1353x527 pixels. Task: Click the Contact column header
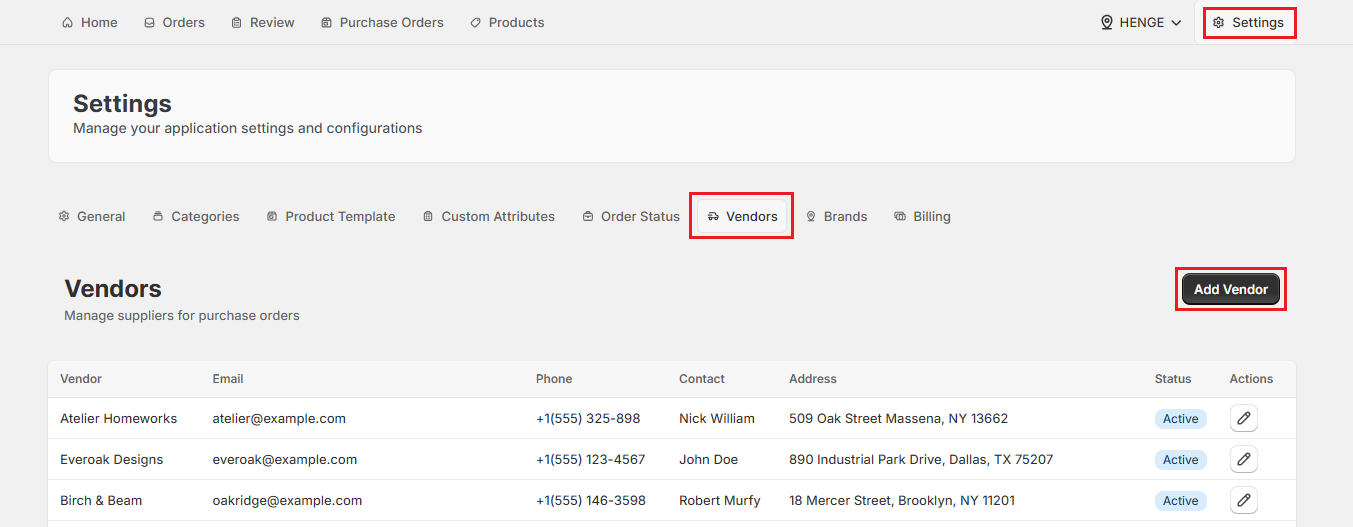click(x=702, y=379)
